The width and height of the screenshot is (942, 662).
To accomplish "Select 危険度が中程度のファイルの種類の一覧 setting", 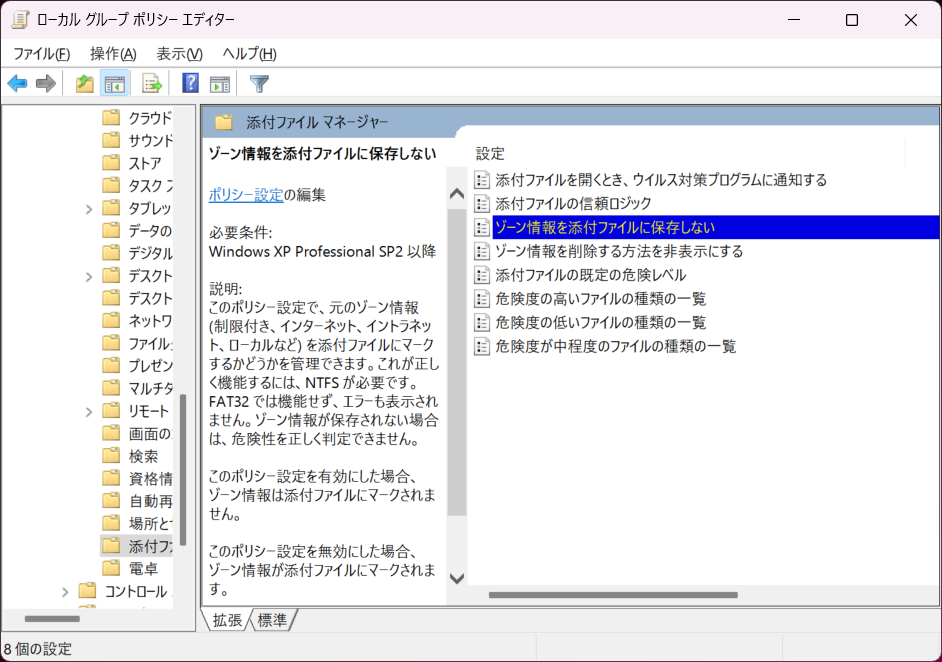I will (616, 346).
